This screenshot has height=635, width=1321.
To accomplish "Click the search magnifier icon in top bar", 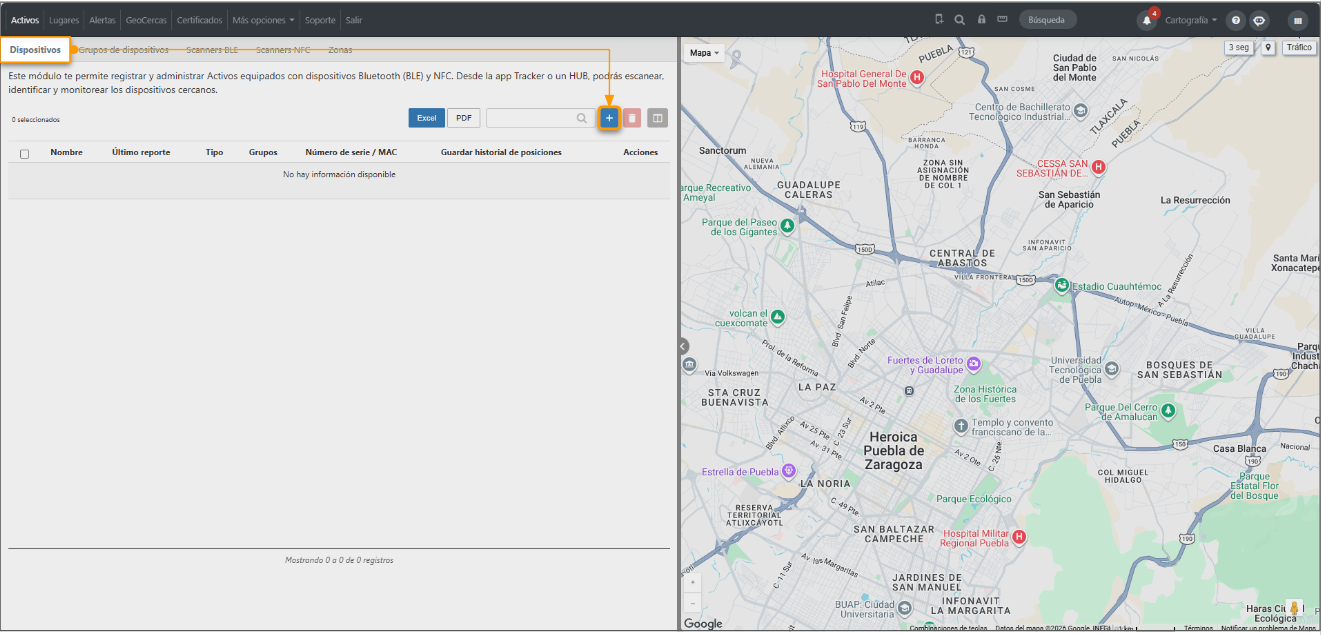I will (x=959, y=19).
